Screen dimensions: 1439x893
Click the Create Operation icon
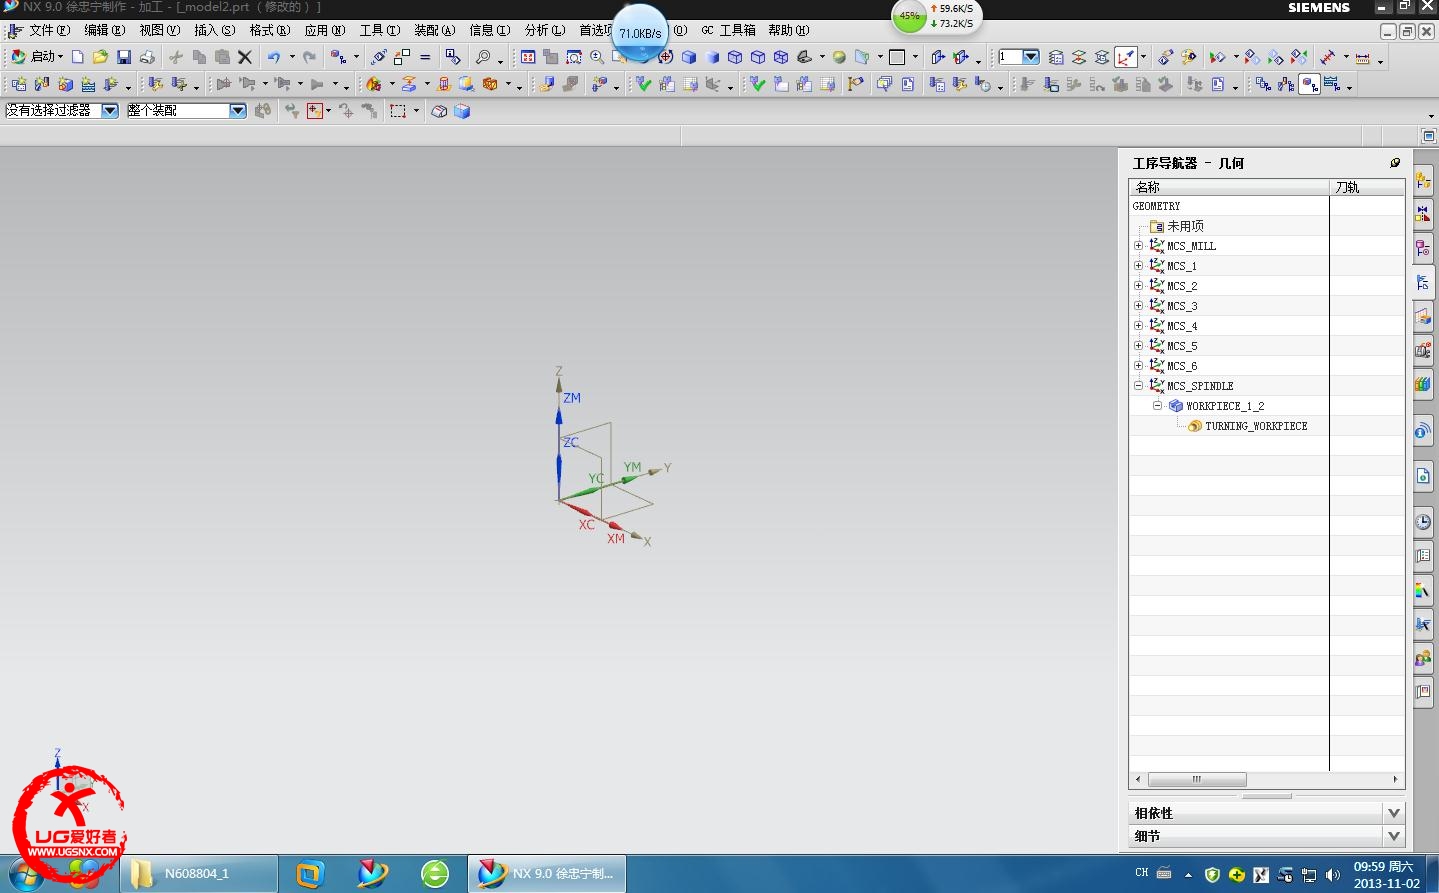coord(110,85)
